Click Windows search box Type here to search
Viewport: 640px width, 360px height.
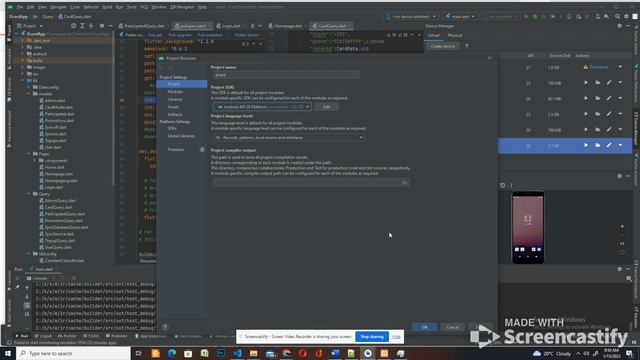(x=73, y=353)
